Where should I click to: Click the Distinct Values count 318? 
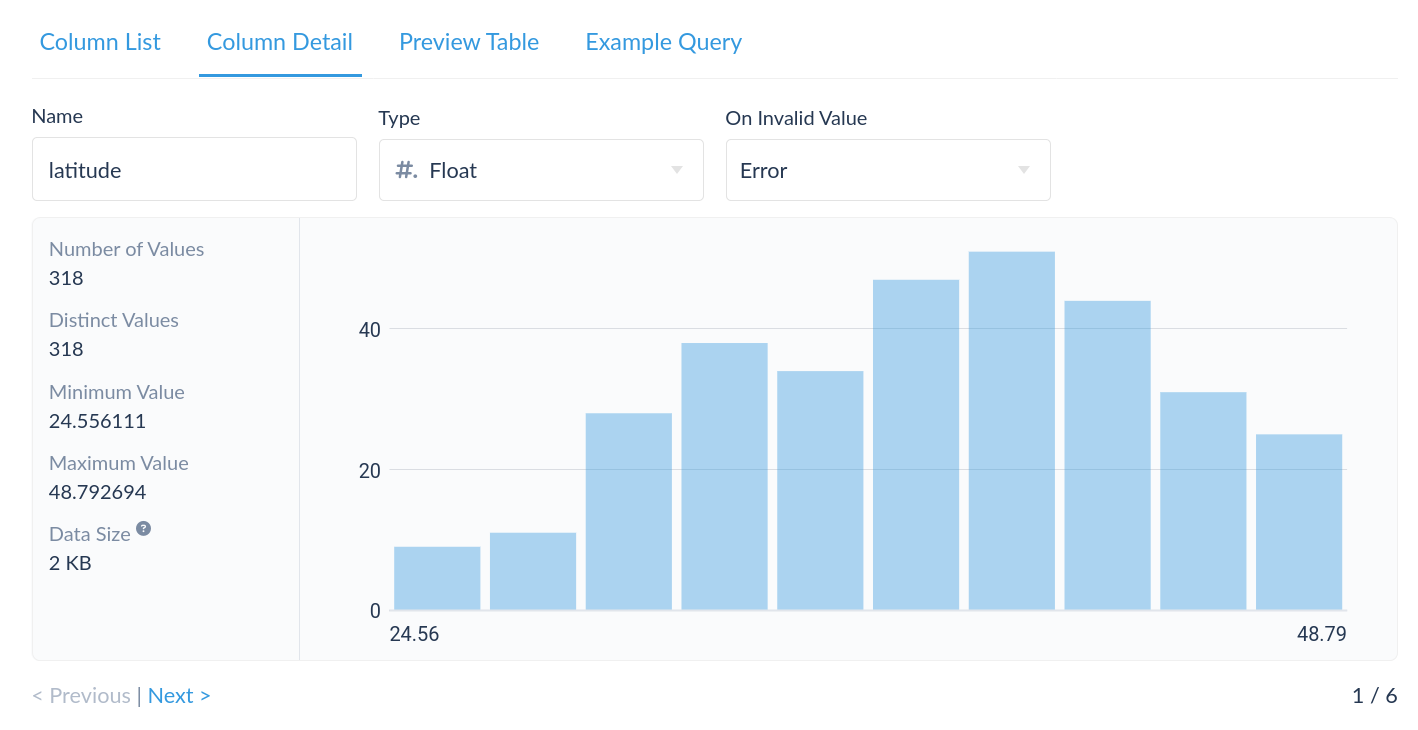point(66,349)
